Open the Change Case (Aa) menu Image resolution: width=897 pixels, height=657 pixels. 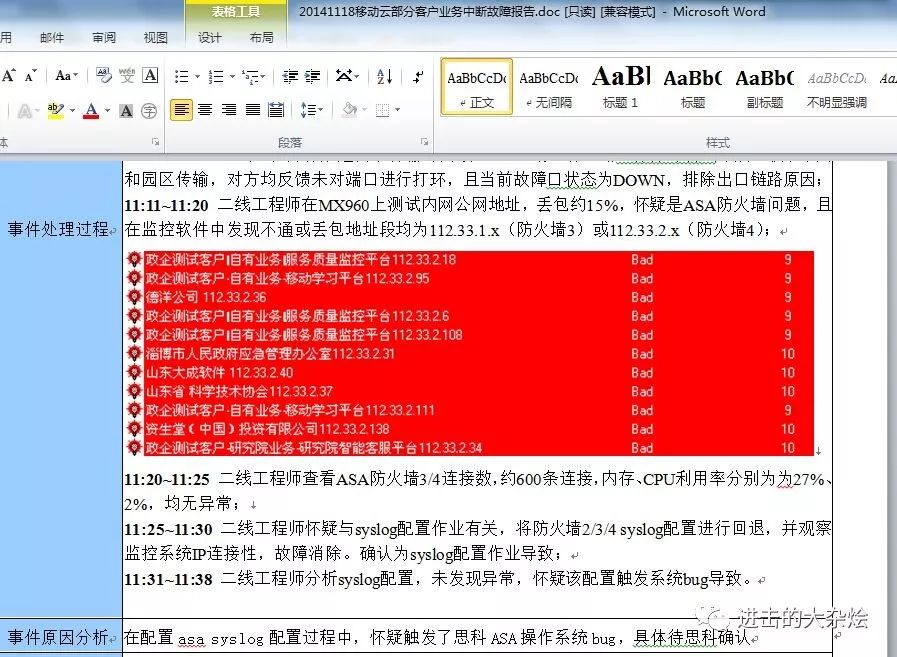coord(66,76)
